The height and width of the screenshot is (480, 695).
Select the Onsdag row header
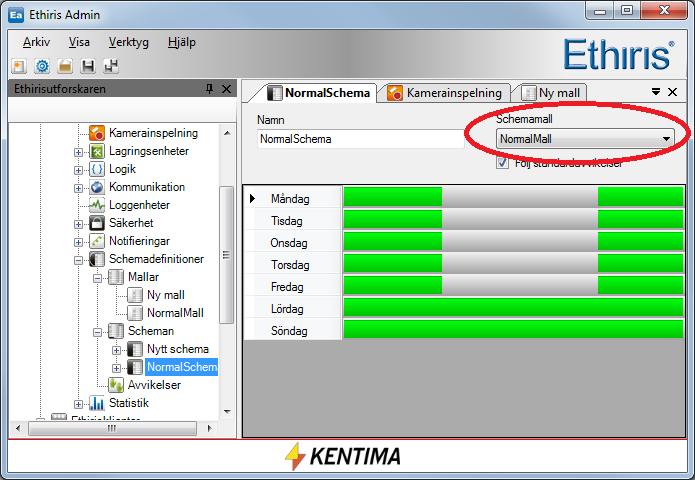coord(293,242)
